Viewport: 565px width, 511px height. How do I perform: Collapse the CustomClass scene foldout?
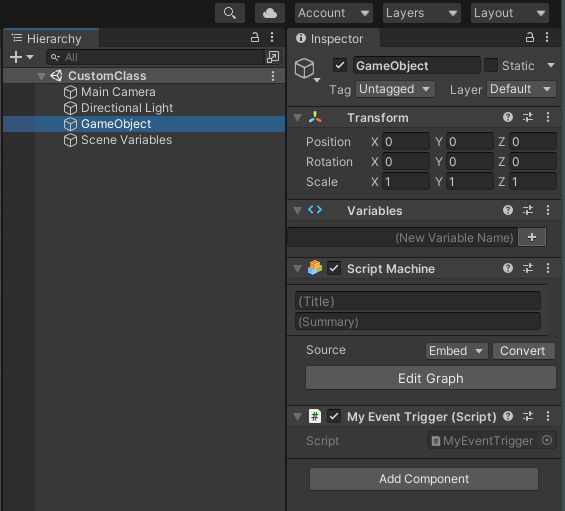[x=41, y=76]
